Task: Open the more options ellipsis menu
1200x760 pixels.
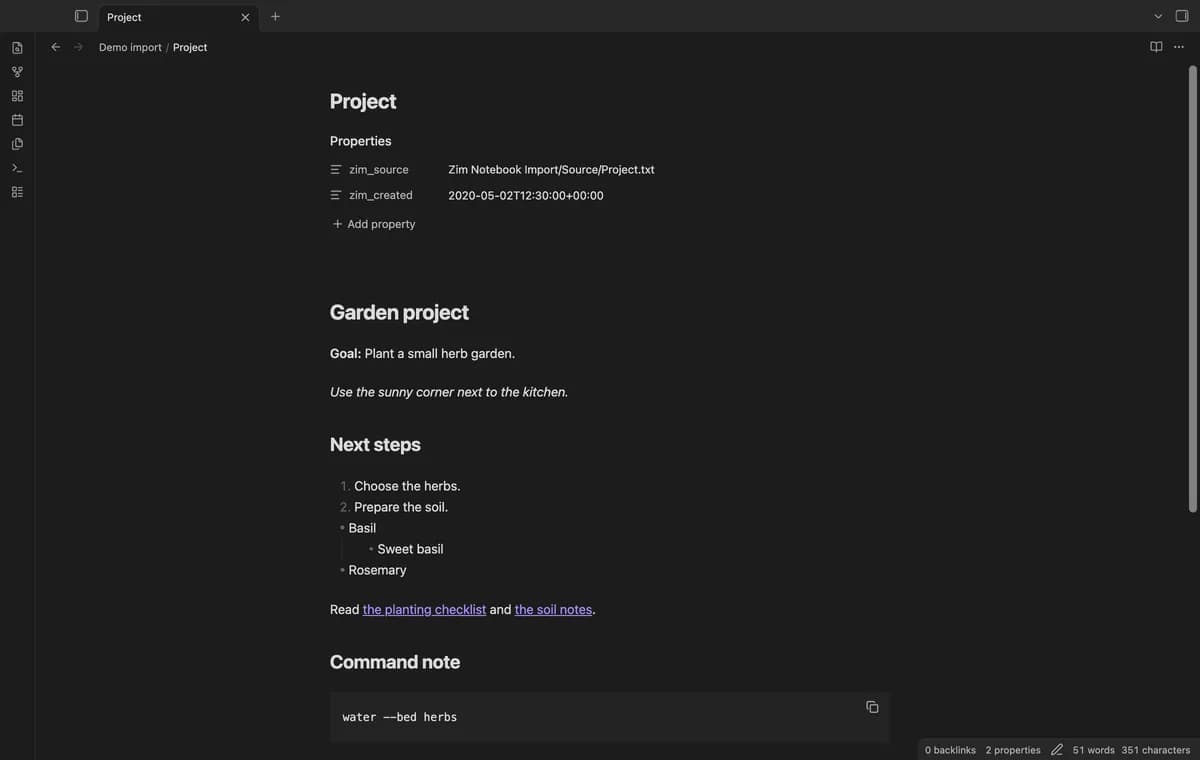Action: [1179, 47]
